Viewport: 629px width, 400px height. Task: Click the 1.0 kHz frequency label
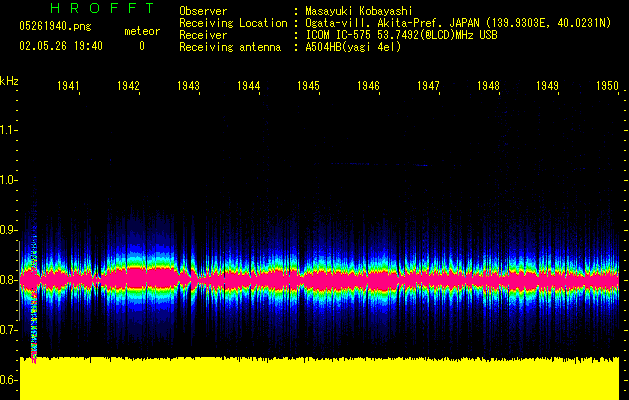[x=8, y=180]
